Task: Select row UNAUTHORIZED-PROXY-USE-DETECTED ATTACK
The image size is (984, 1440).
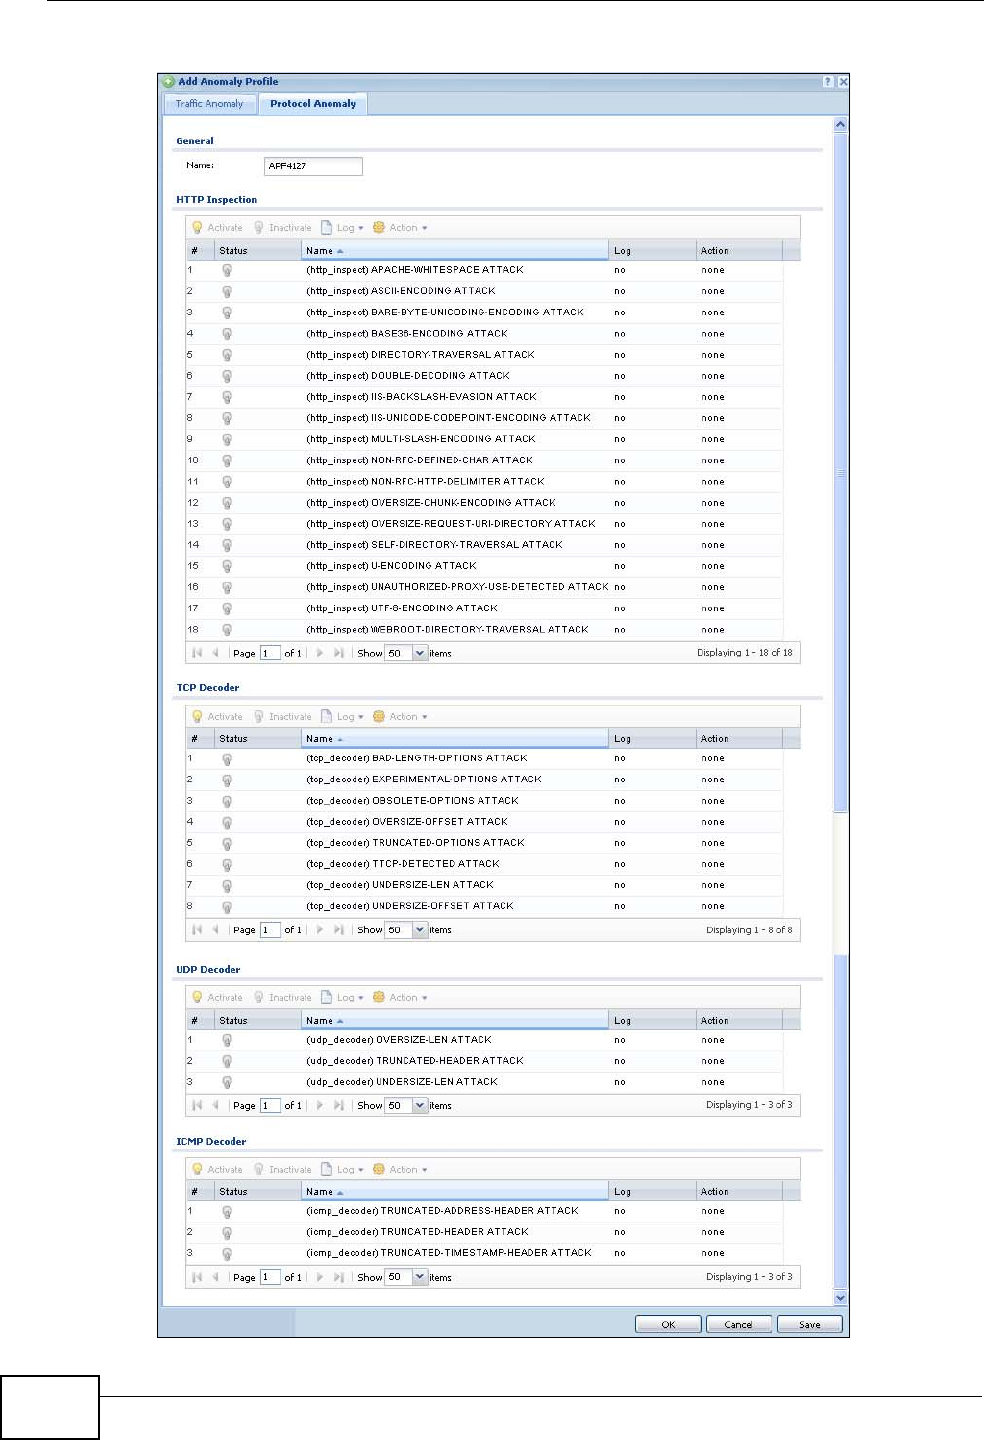Action: tap(484, 587)
